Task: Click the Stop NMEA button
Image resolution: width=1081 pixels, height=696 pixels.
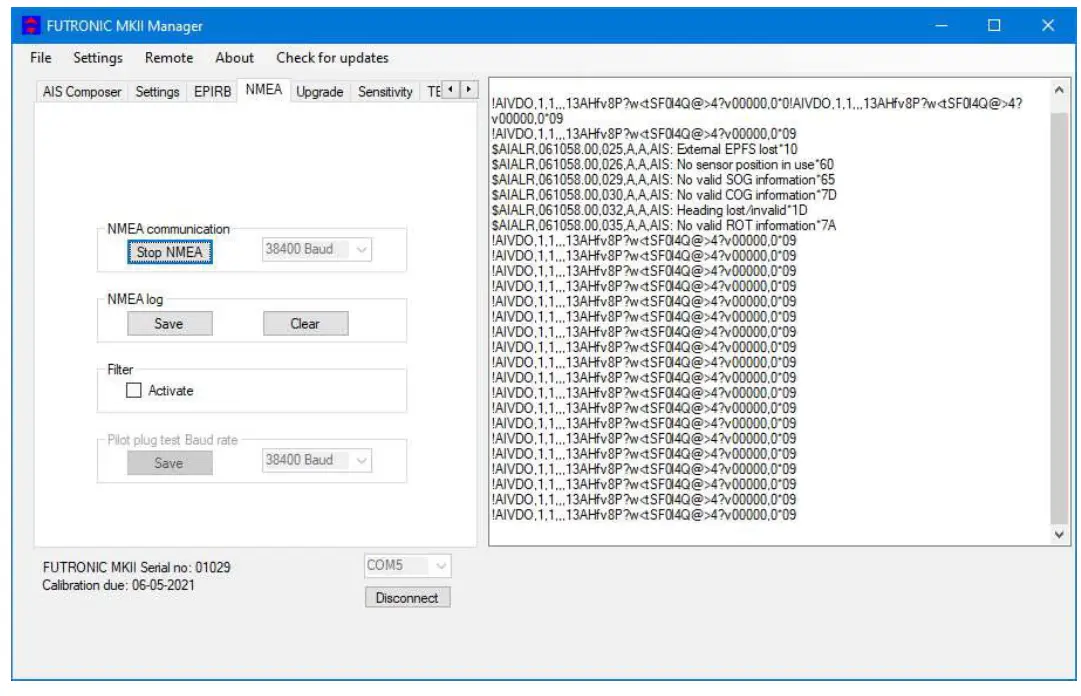Action: pos(170,252)
